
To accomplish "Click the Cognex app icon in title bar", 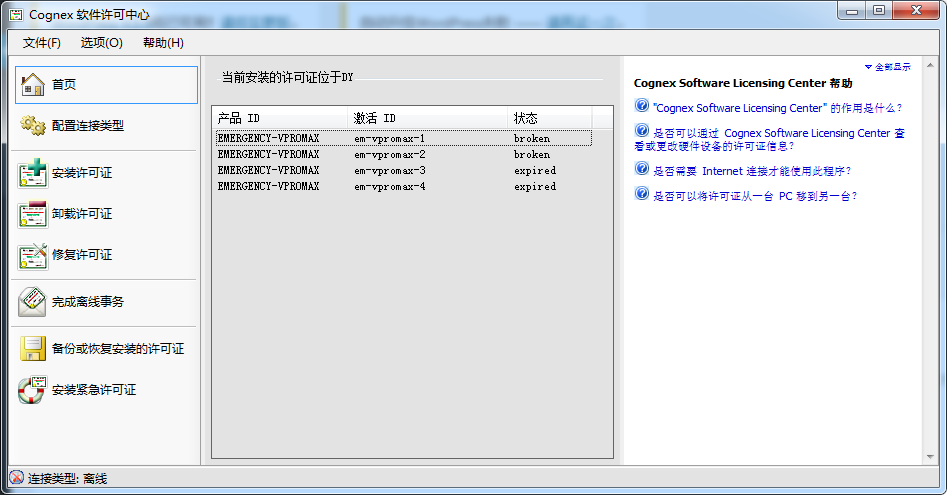I will [x=16, y=14].
